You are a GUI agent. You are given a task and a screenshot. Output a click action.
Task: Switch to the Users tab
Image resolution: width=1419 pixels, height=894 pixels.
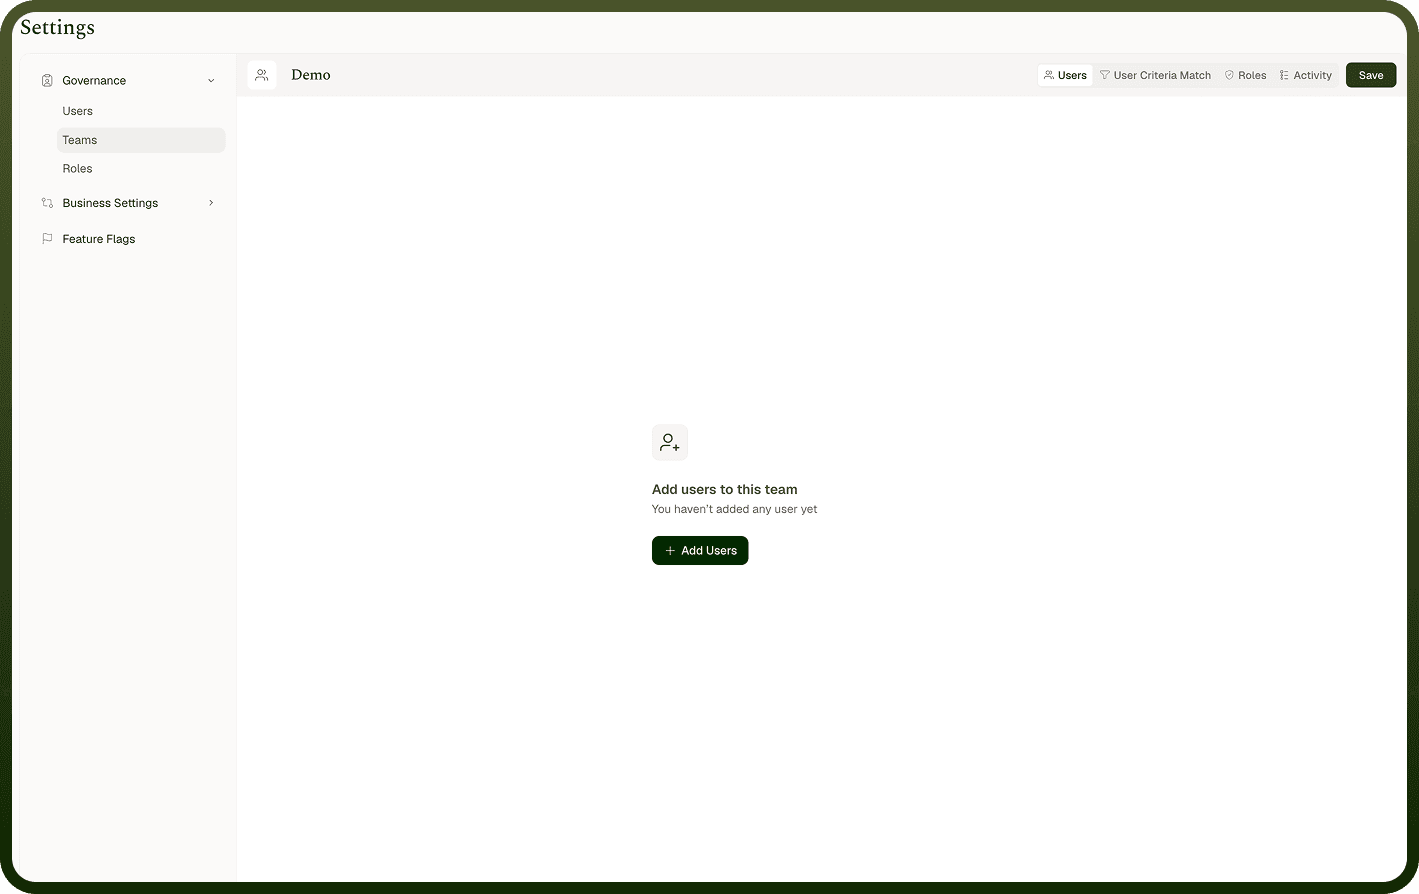tap(1065, 75)
